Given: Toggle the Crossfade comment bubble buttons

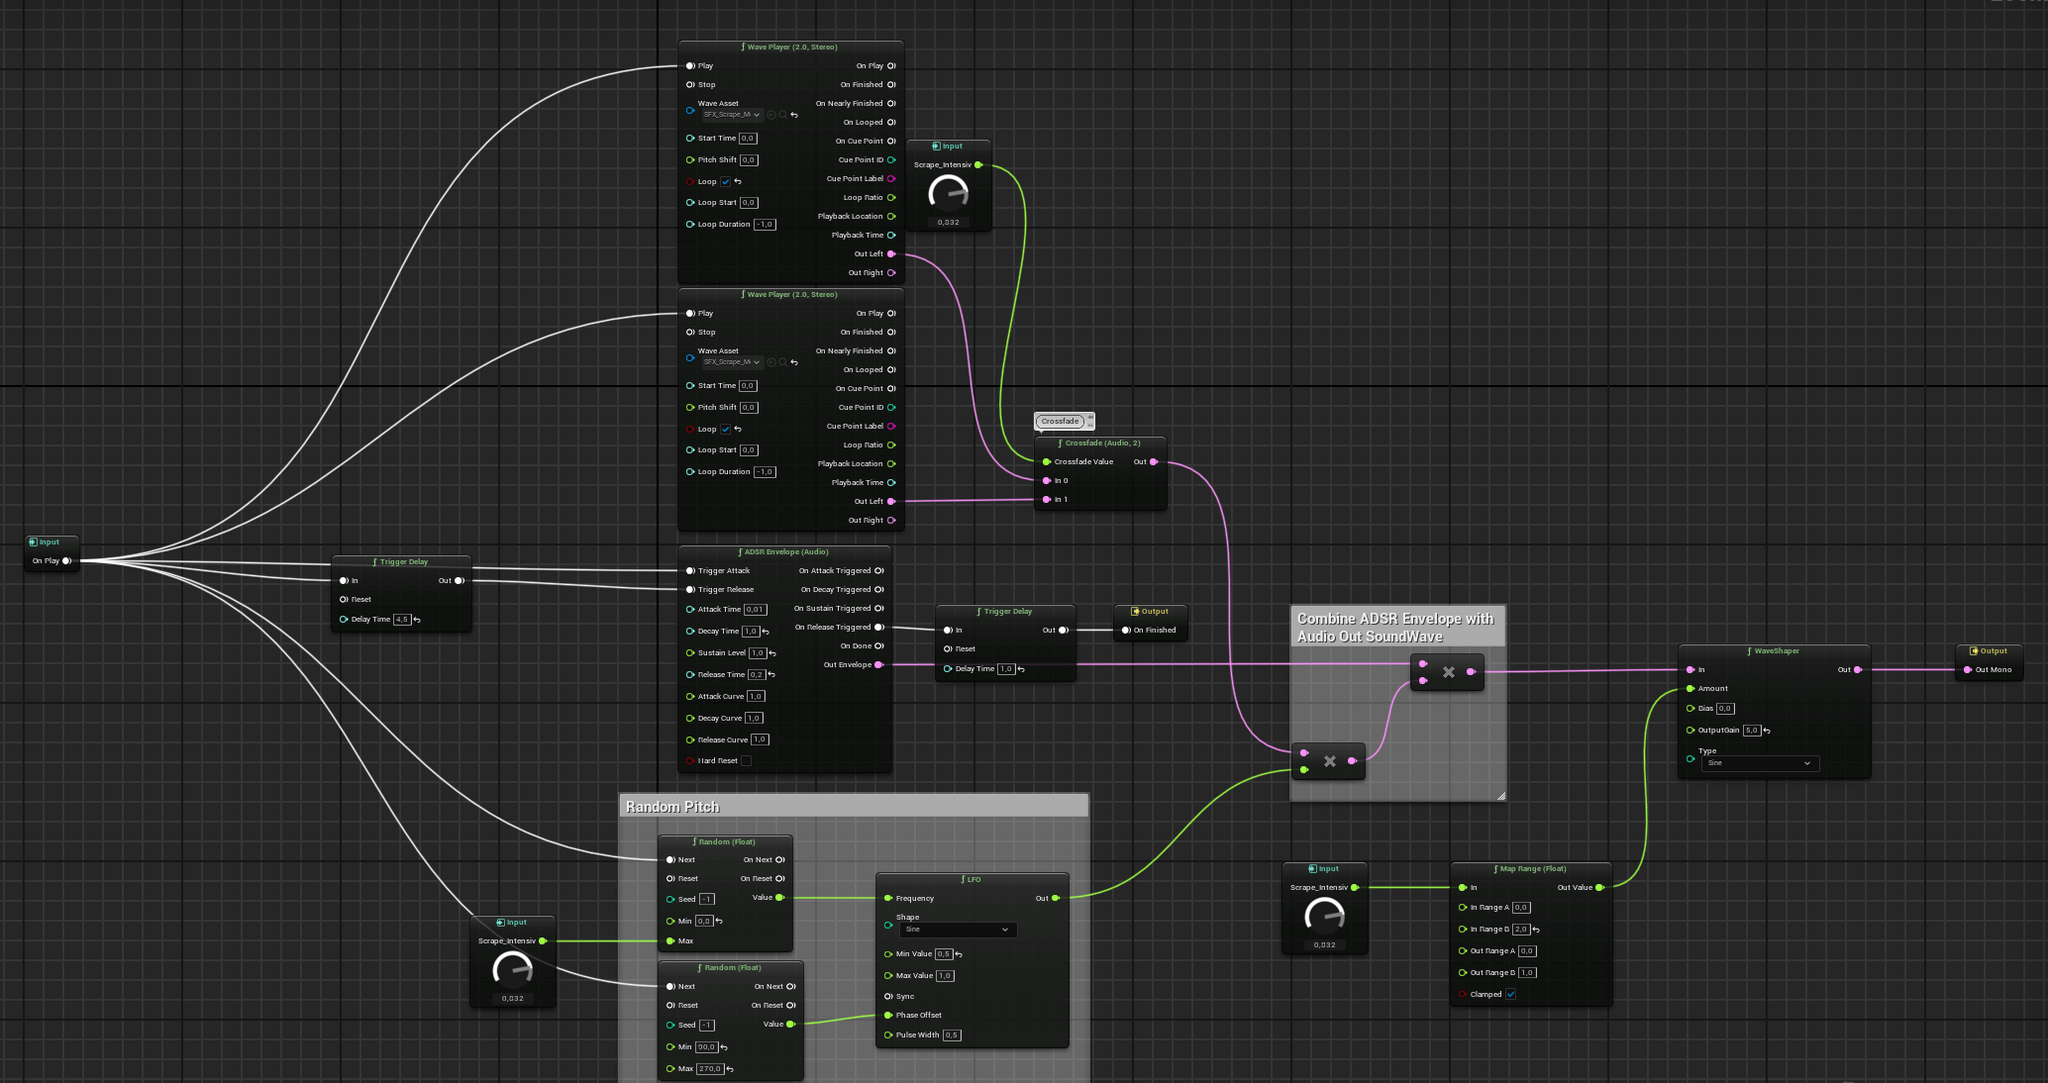Looking at the screenshot, I should click(x=1090, y=421).
